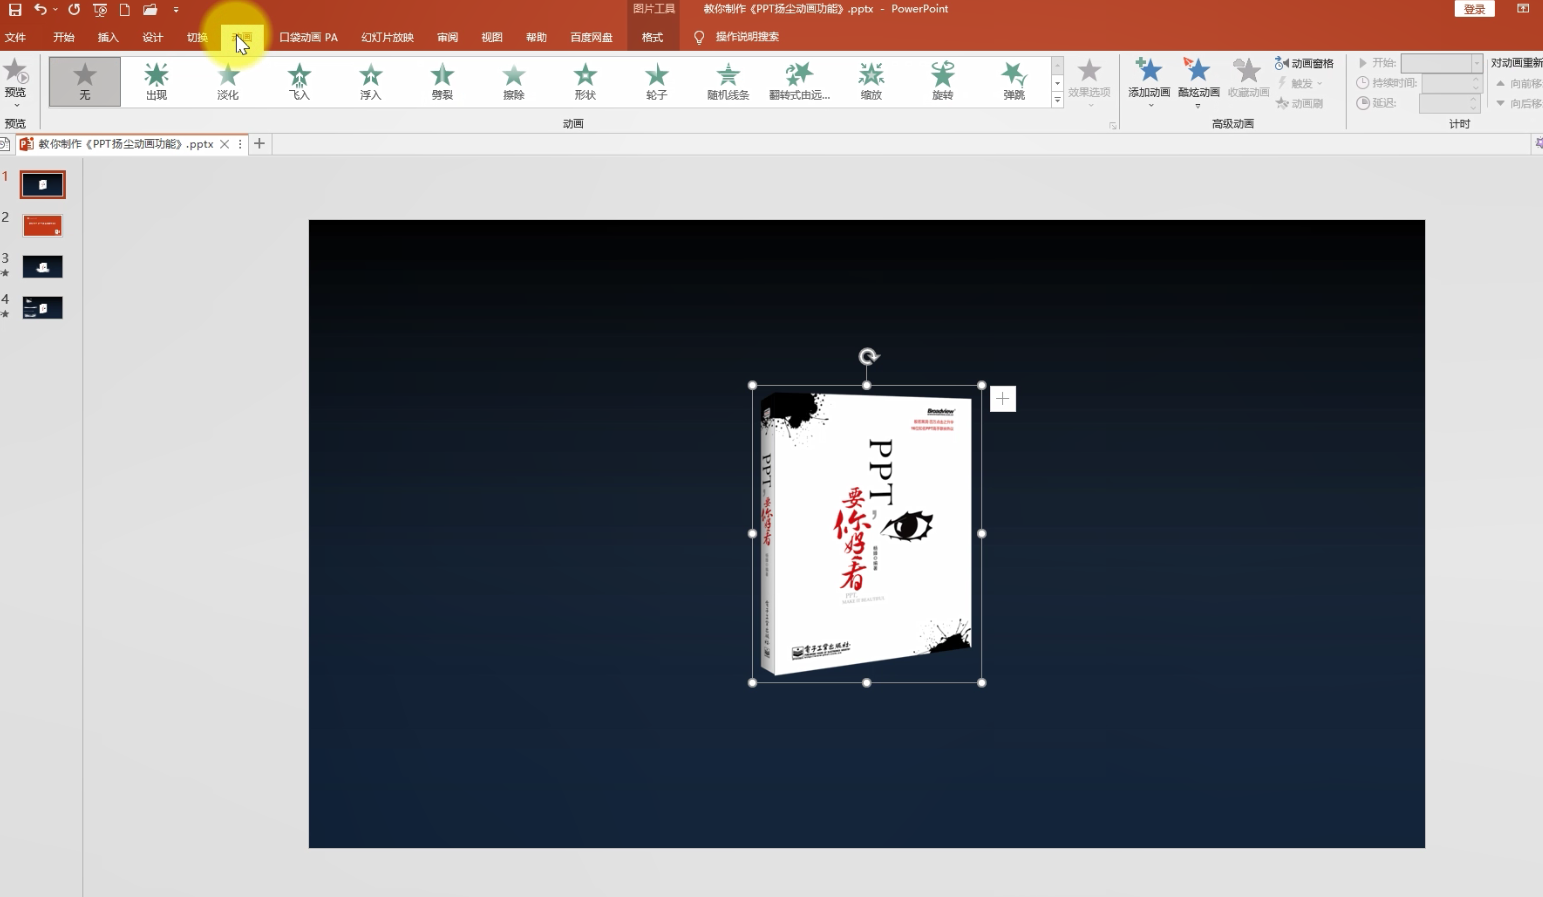1543x897 pixels.
Task: Redo the last action
Action: 74,10
